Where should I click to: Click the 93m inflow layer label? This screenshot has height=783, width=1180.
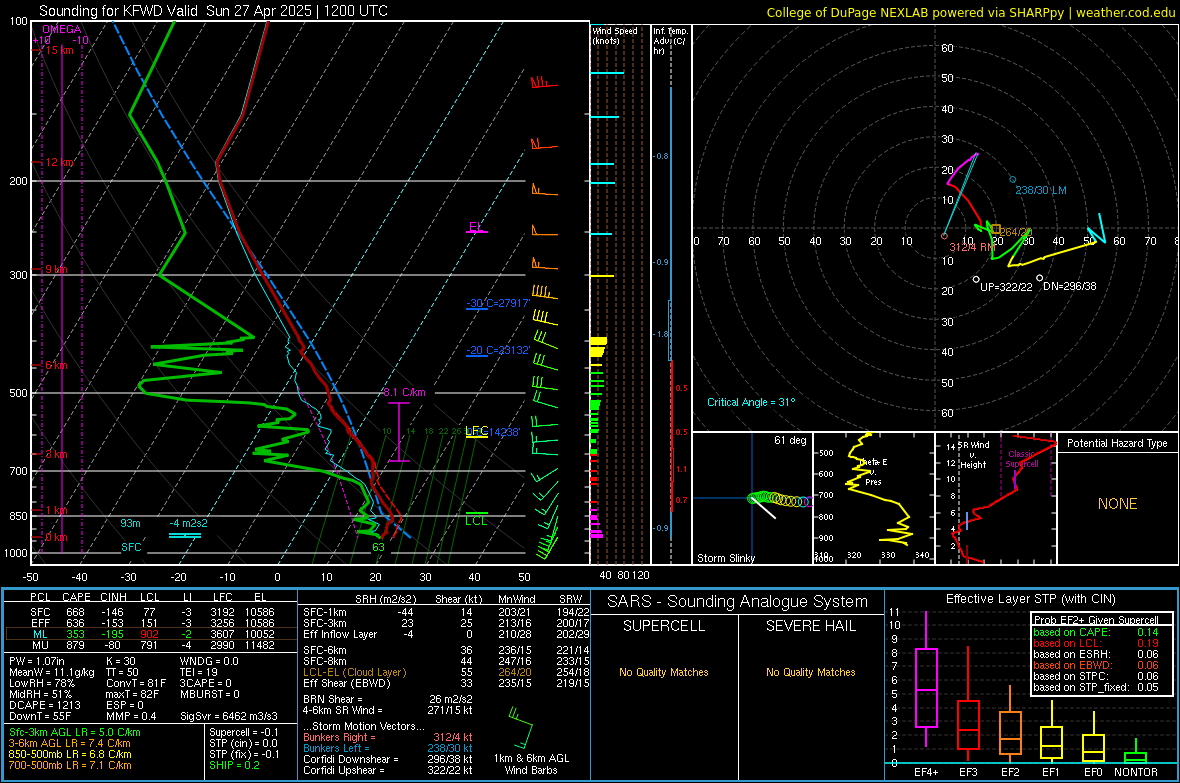pos(130,523)
